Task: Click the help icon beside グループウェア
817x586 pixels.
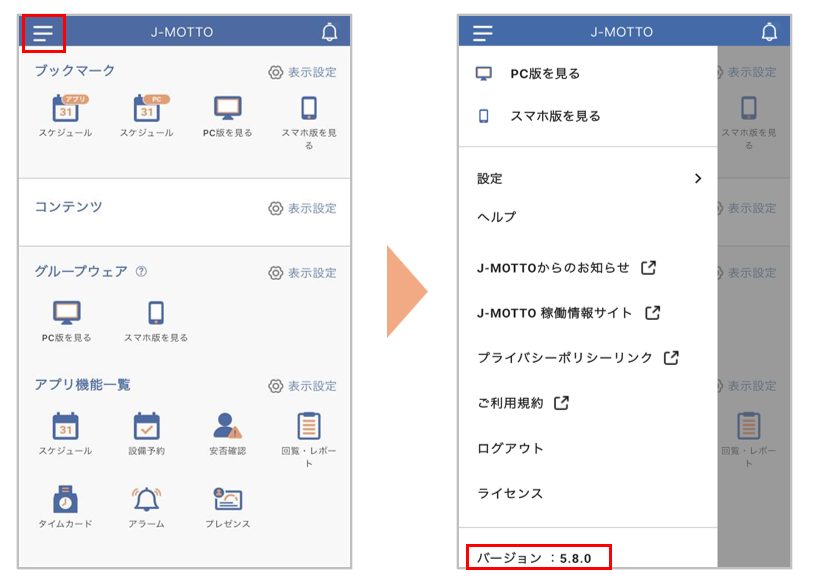Action: click(x=141, y=271)
